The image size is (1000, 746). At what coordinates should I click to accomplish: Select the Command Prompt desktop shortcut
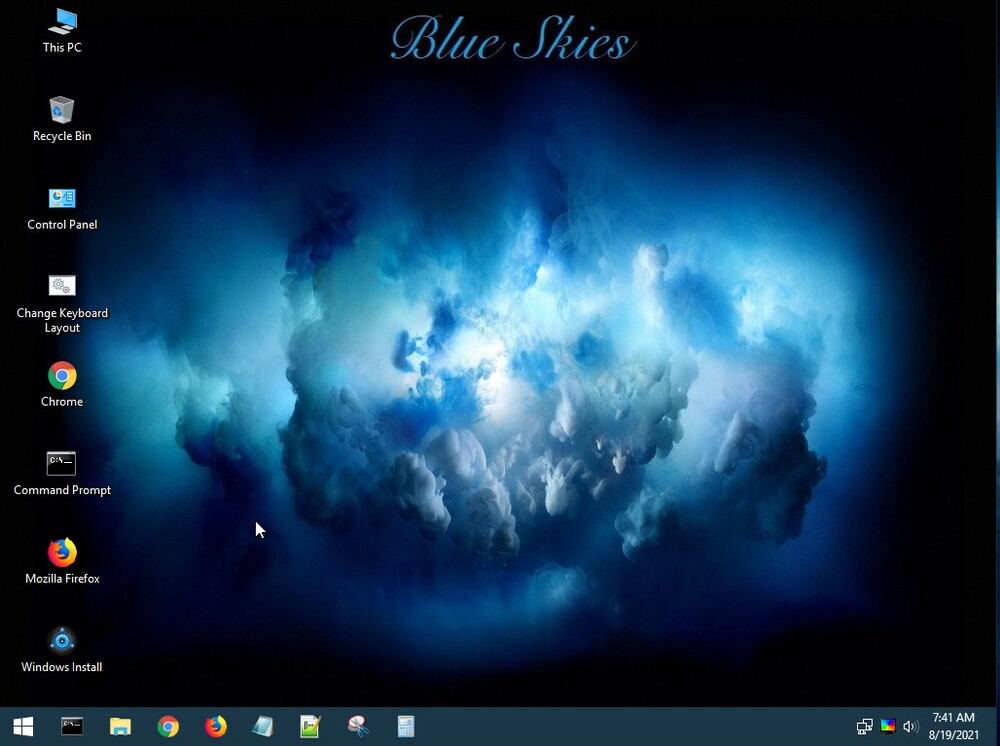click(x=62, y=474)
